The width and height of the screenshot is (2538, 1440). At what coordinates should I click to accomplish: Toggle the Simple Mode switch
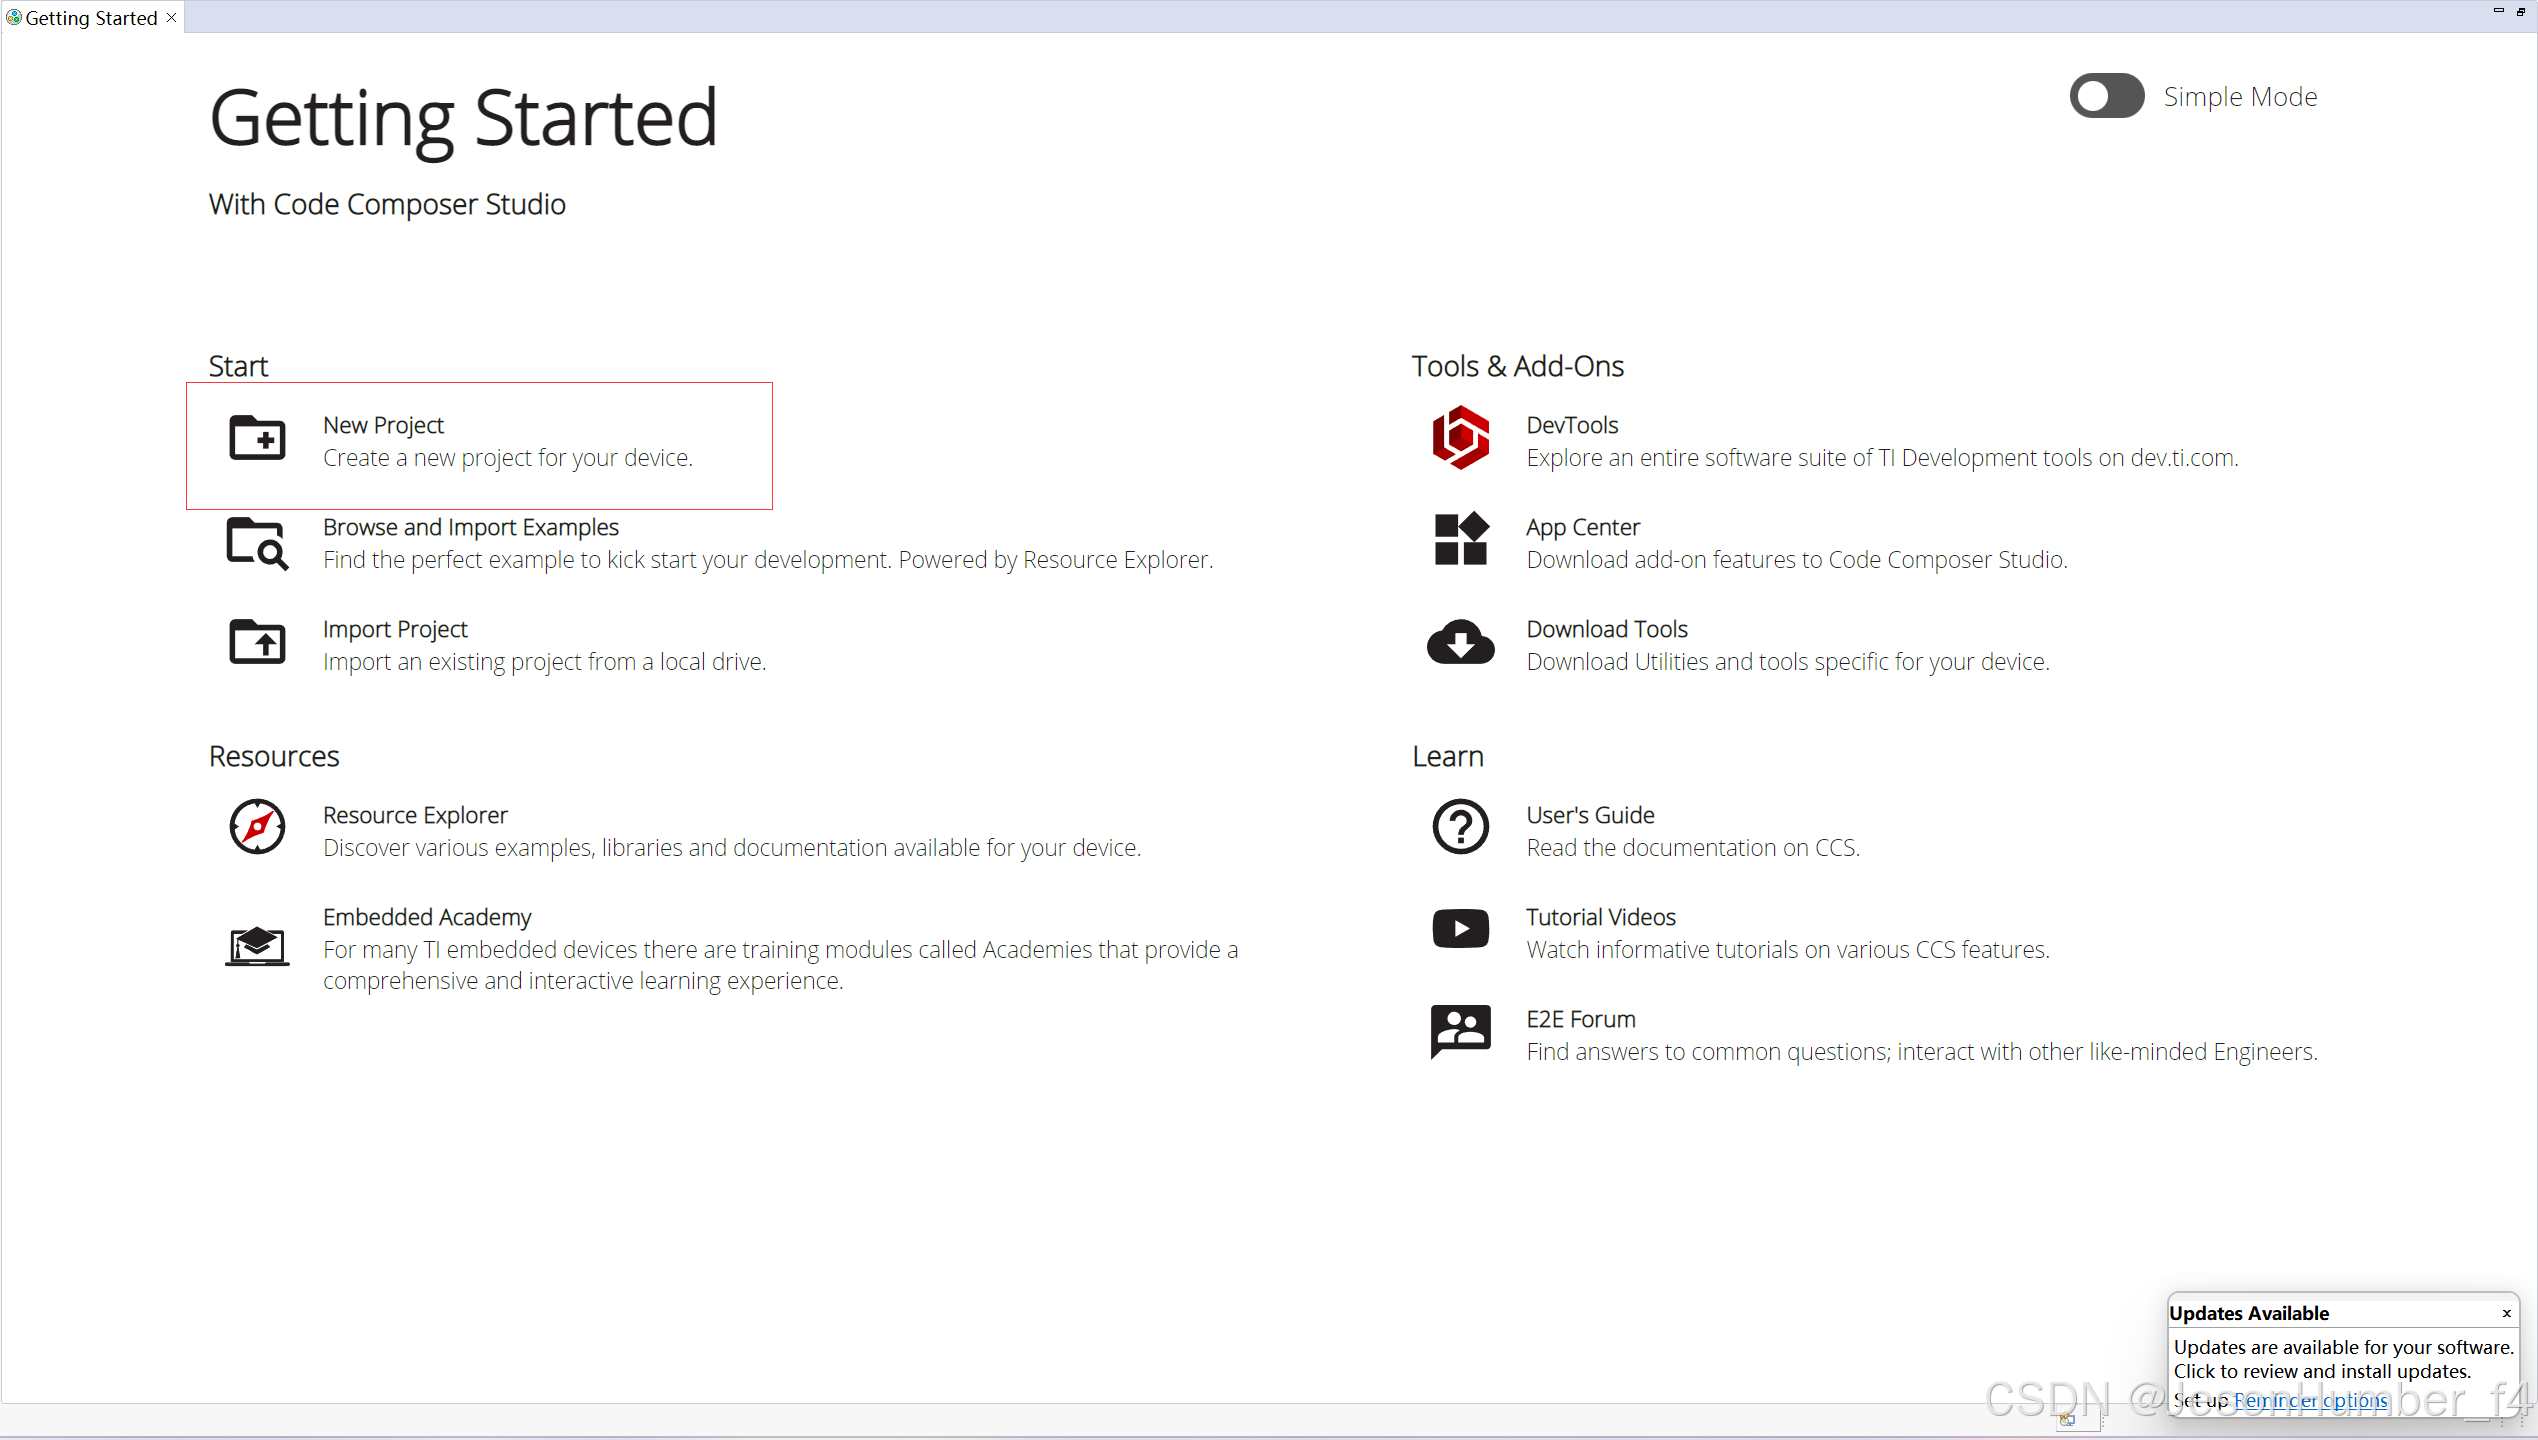(2106, 96)
